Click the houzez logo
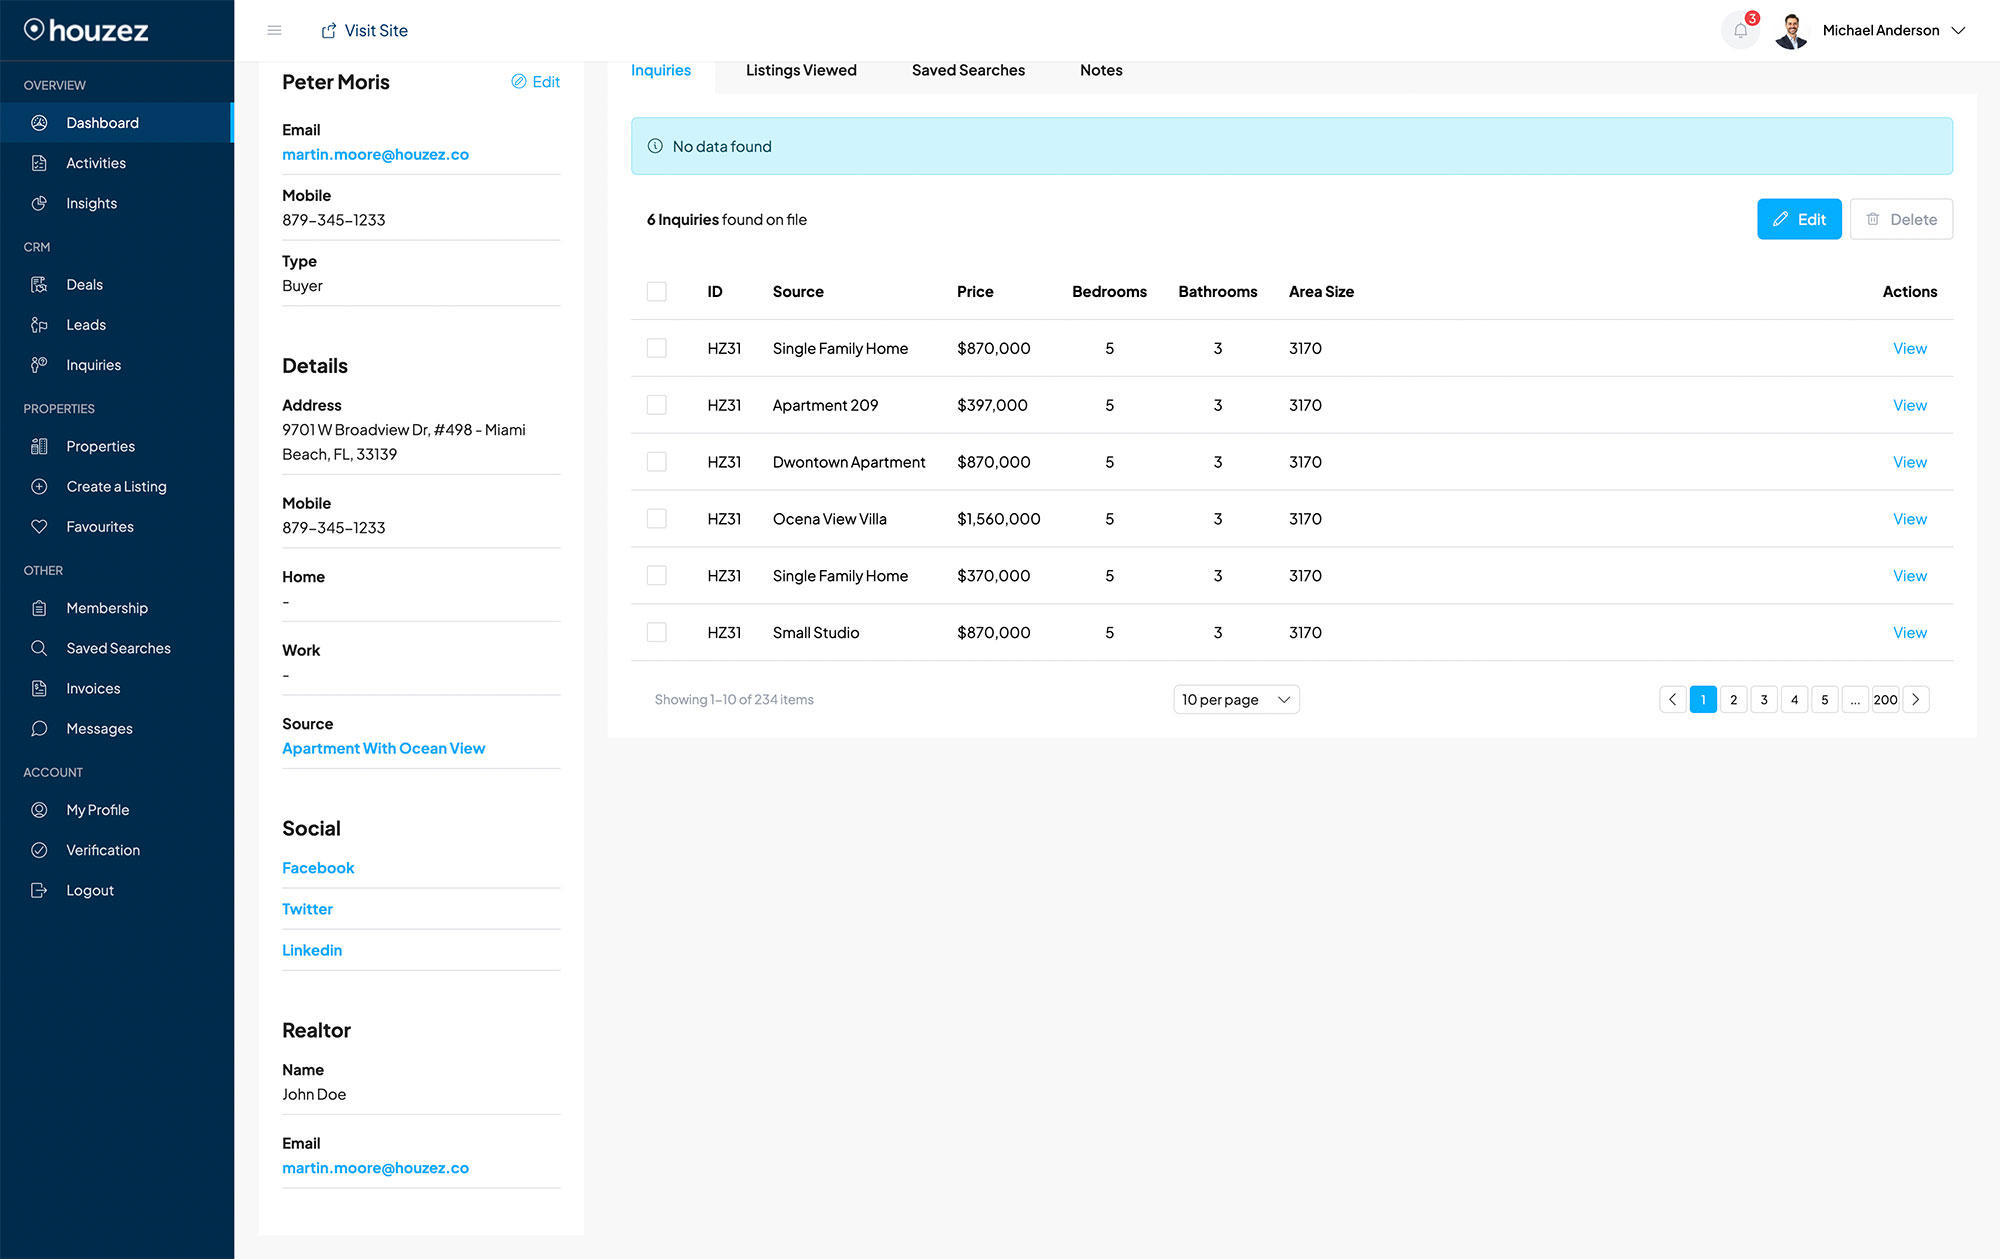Image resolution: width=2000 pixels, height=1259 pixels. (86, 30)
